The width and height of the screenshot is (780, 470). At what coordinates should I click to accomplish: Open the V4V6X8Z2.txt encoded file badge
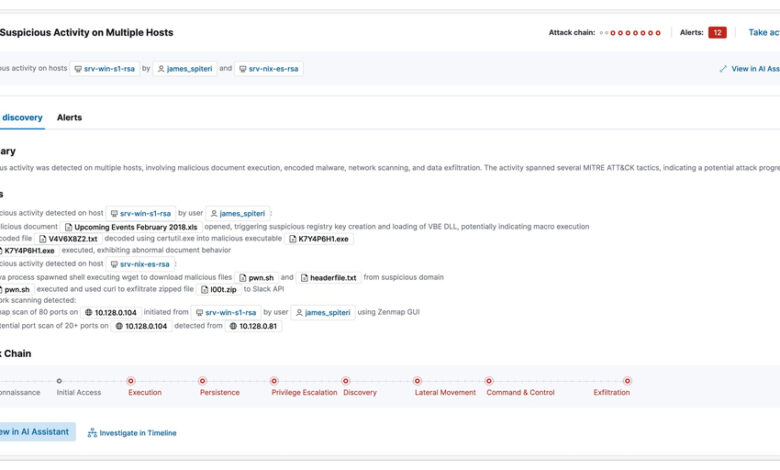67,239
